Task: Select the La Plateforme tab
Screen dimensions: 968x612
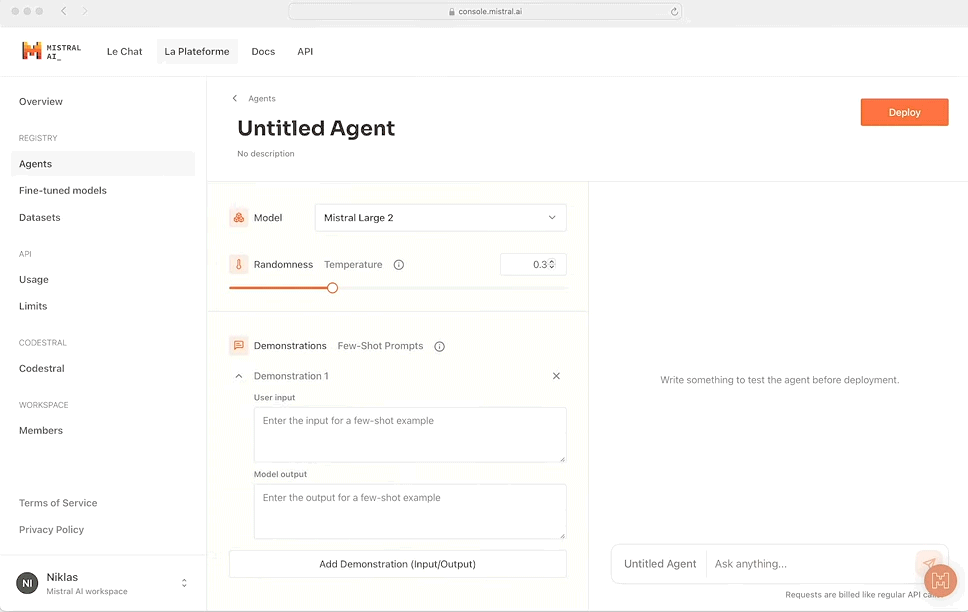Action: pyautogui.click(x=197, y=51)
